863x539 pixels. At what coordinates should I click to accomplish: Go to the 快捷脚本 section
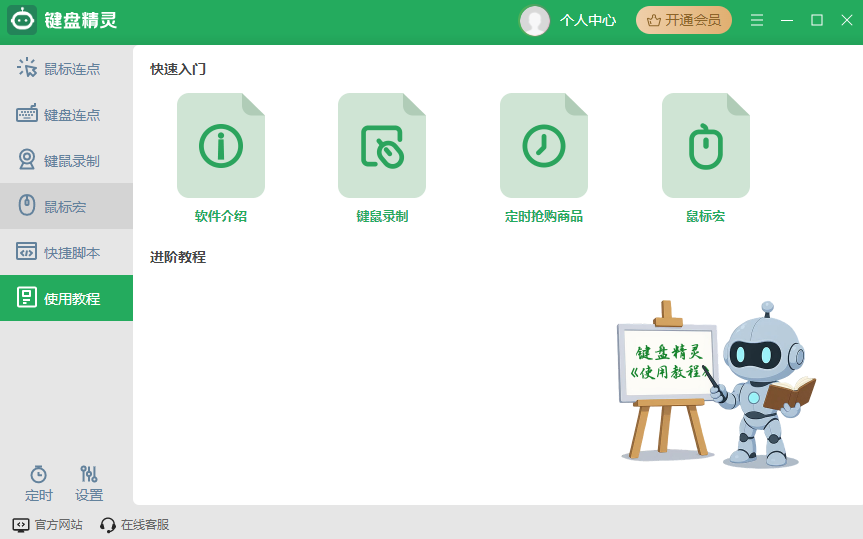[x=66, y=253]
